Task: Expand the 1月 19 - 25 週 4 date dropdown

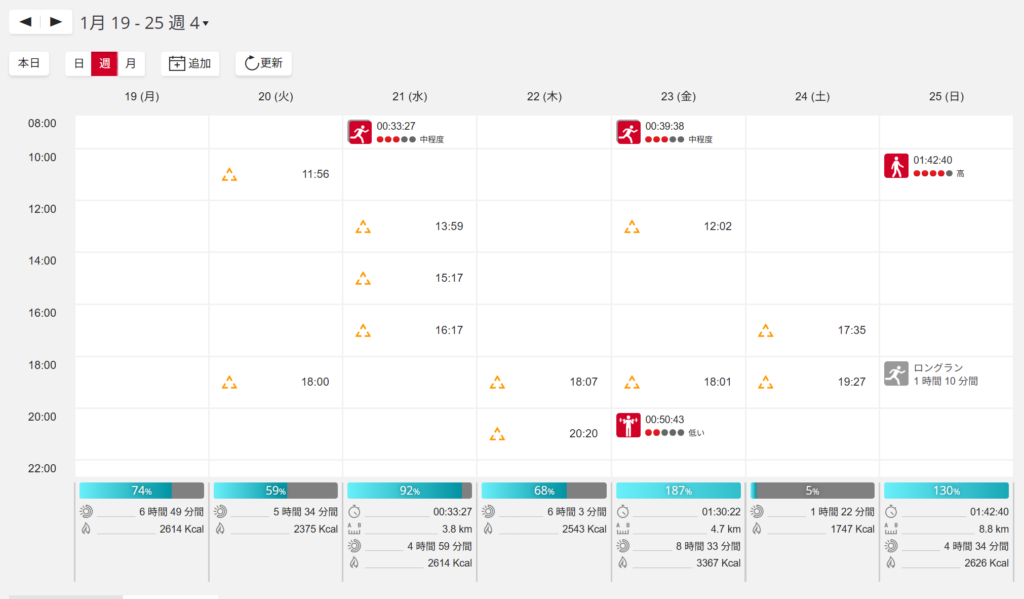Action: point(145,22)
